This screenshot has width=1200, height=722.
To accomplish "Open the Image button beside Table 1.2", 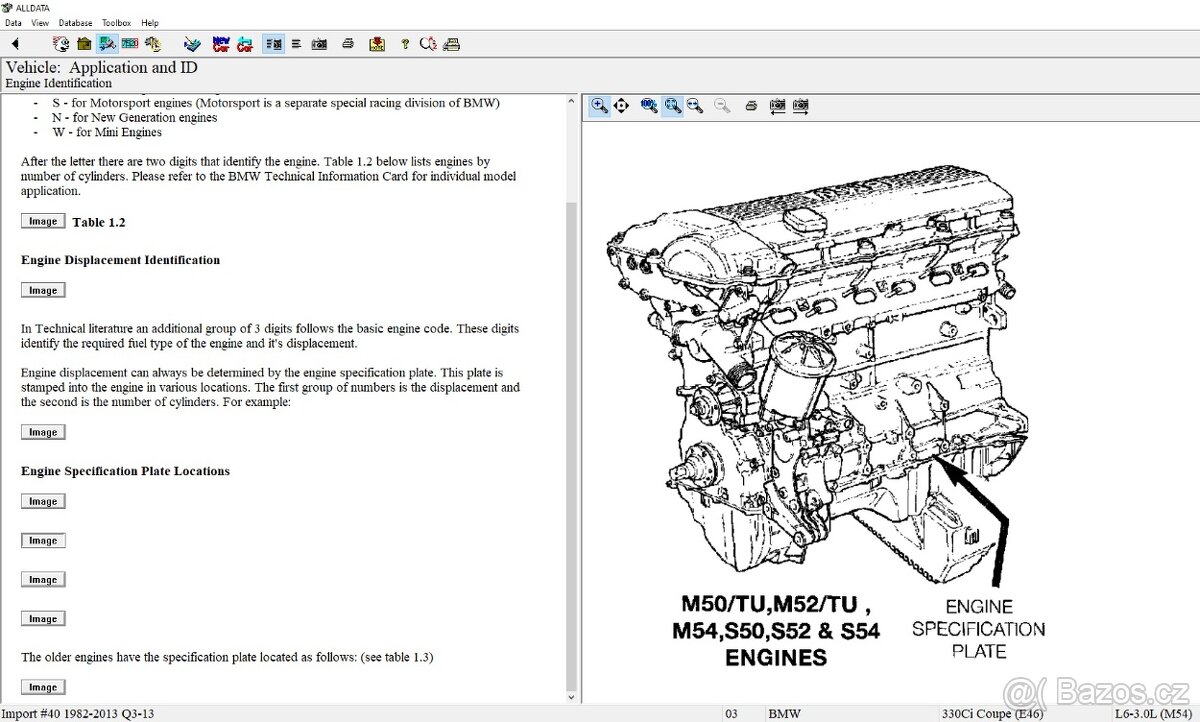I will pyautogui.click(x=43, y=221).
